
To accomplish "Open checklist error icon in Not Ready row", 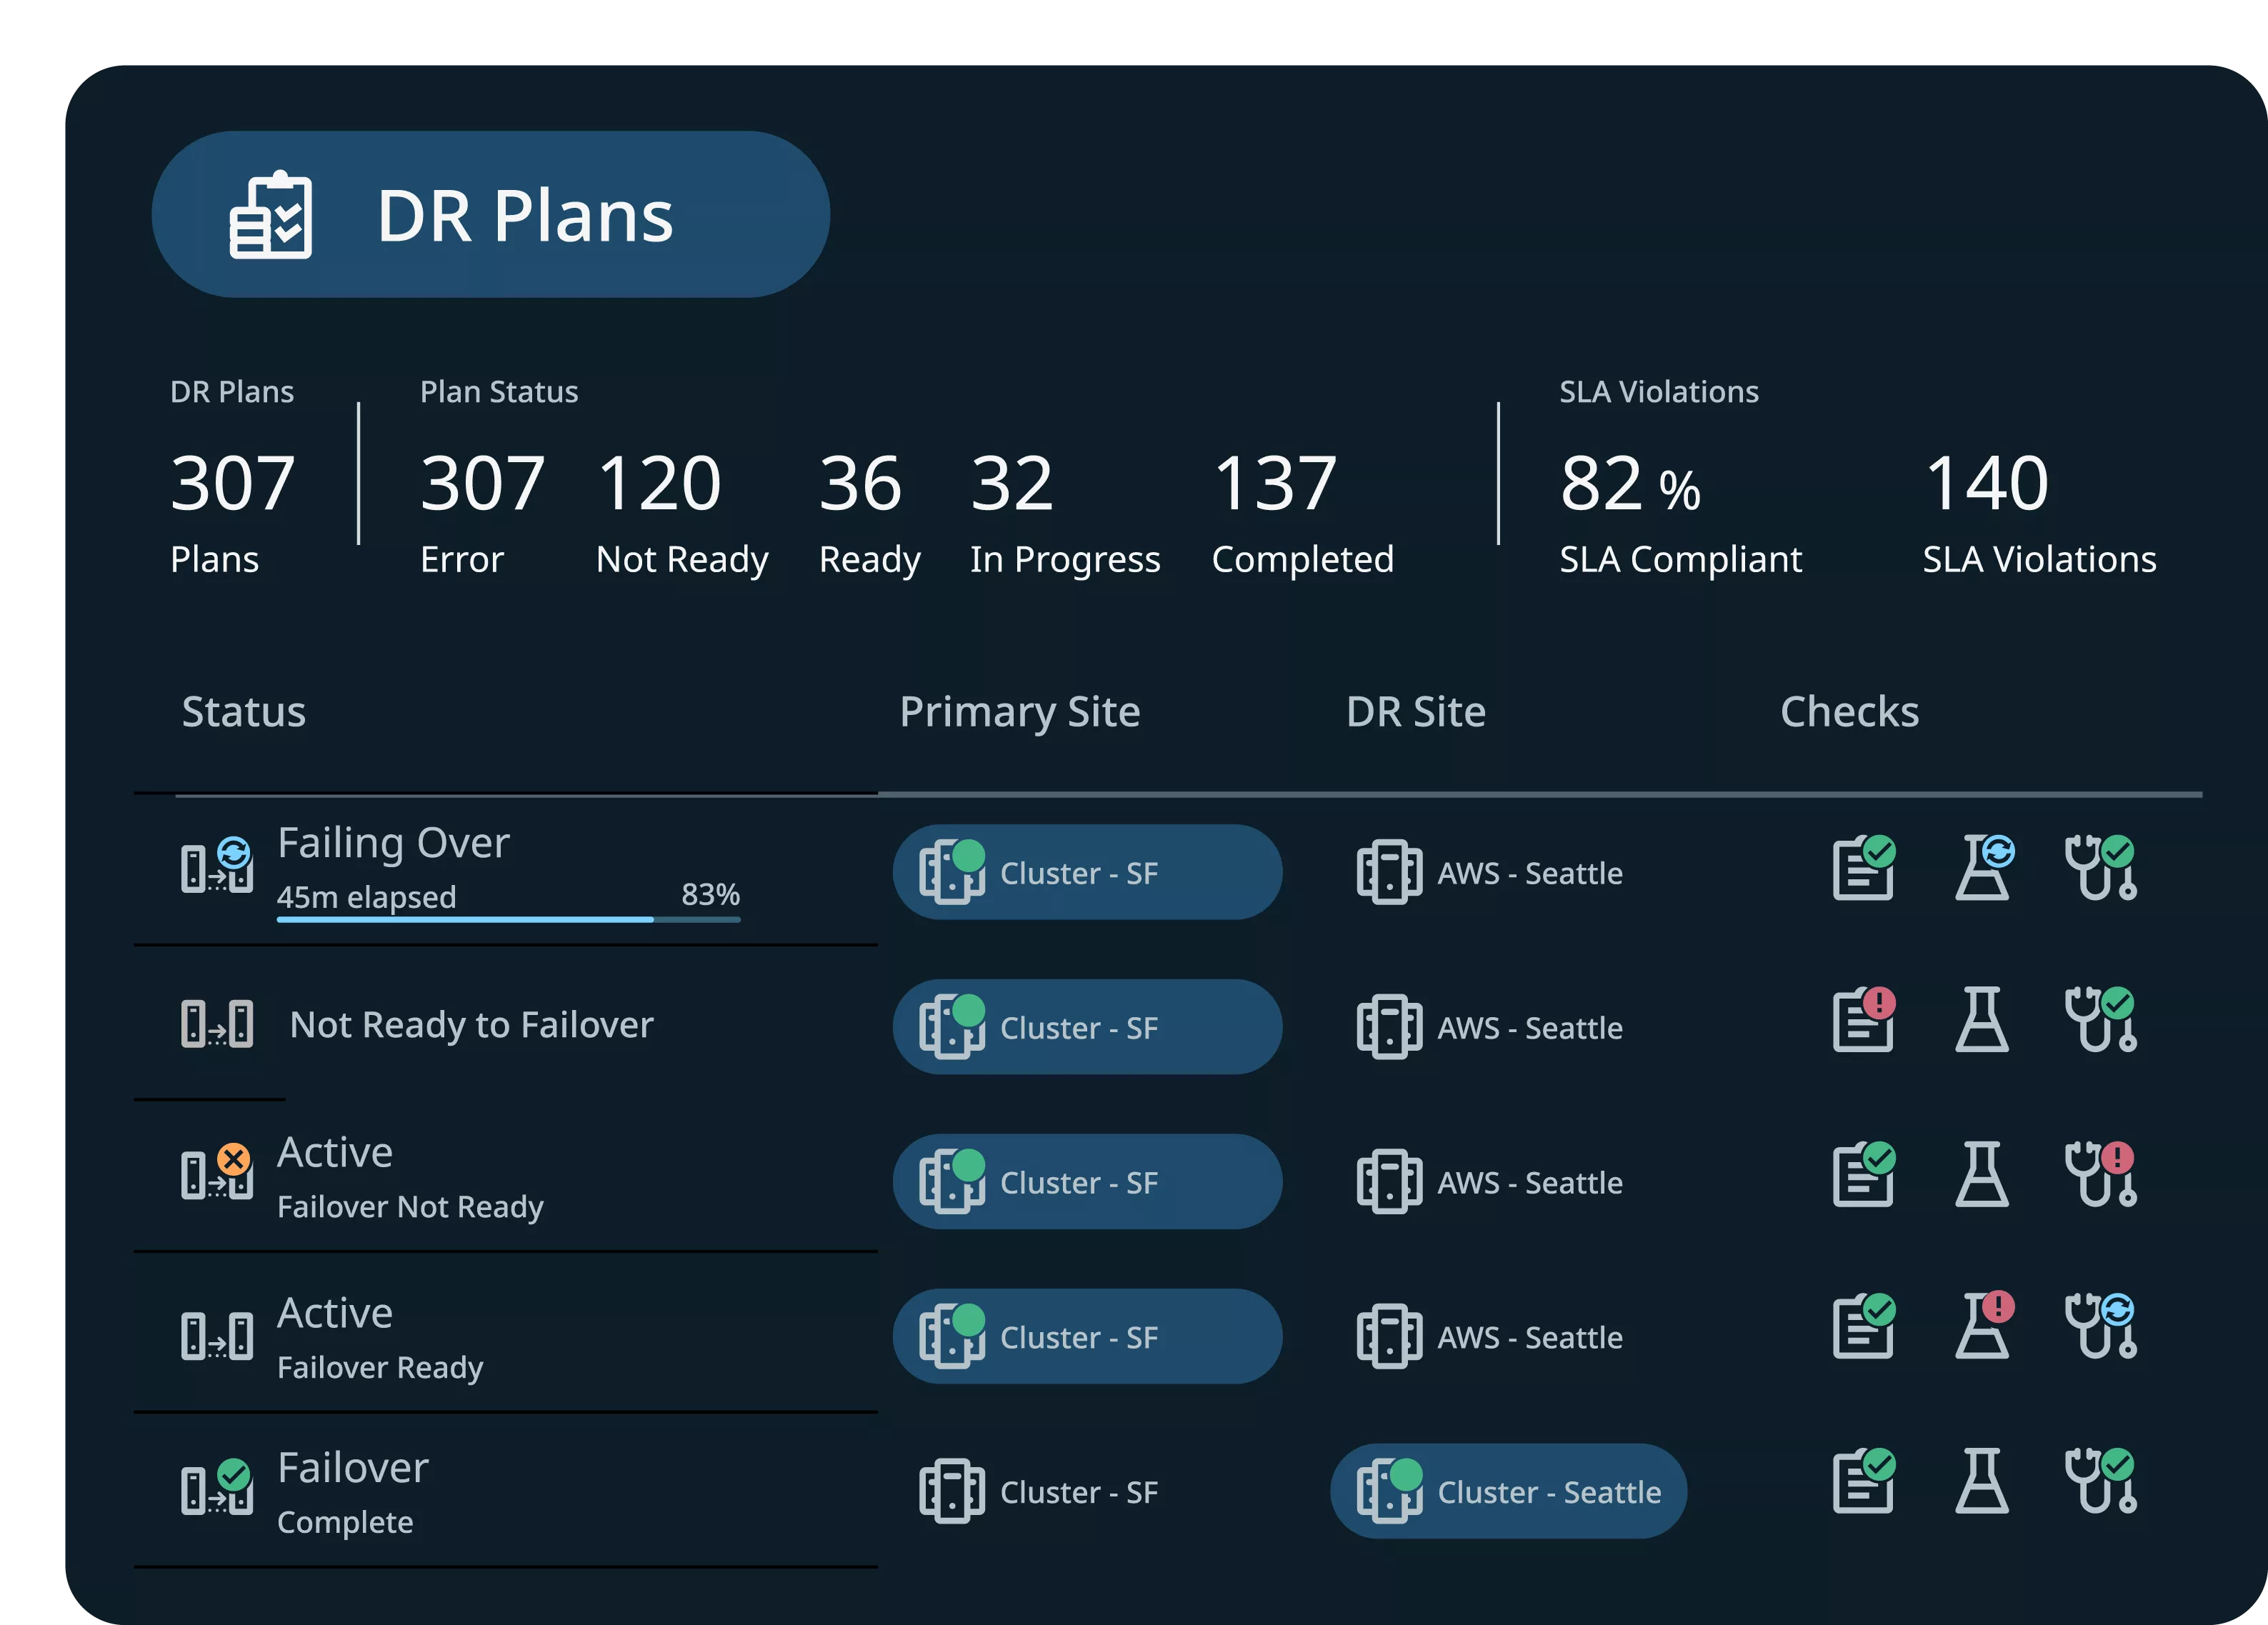I will click(1864, 1019).
